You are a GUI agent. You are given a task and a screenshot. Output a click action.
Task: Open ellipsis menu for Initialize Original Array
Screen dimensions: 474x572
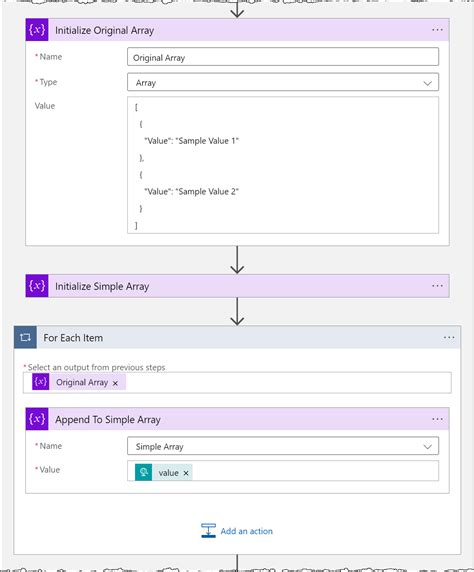pos(437,30)
